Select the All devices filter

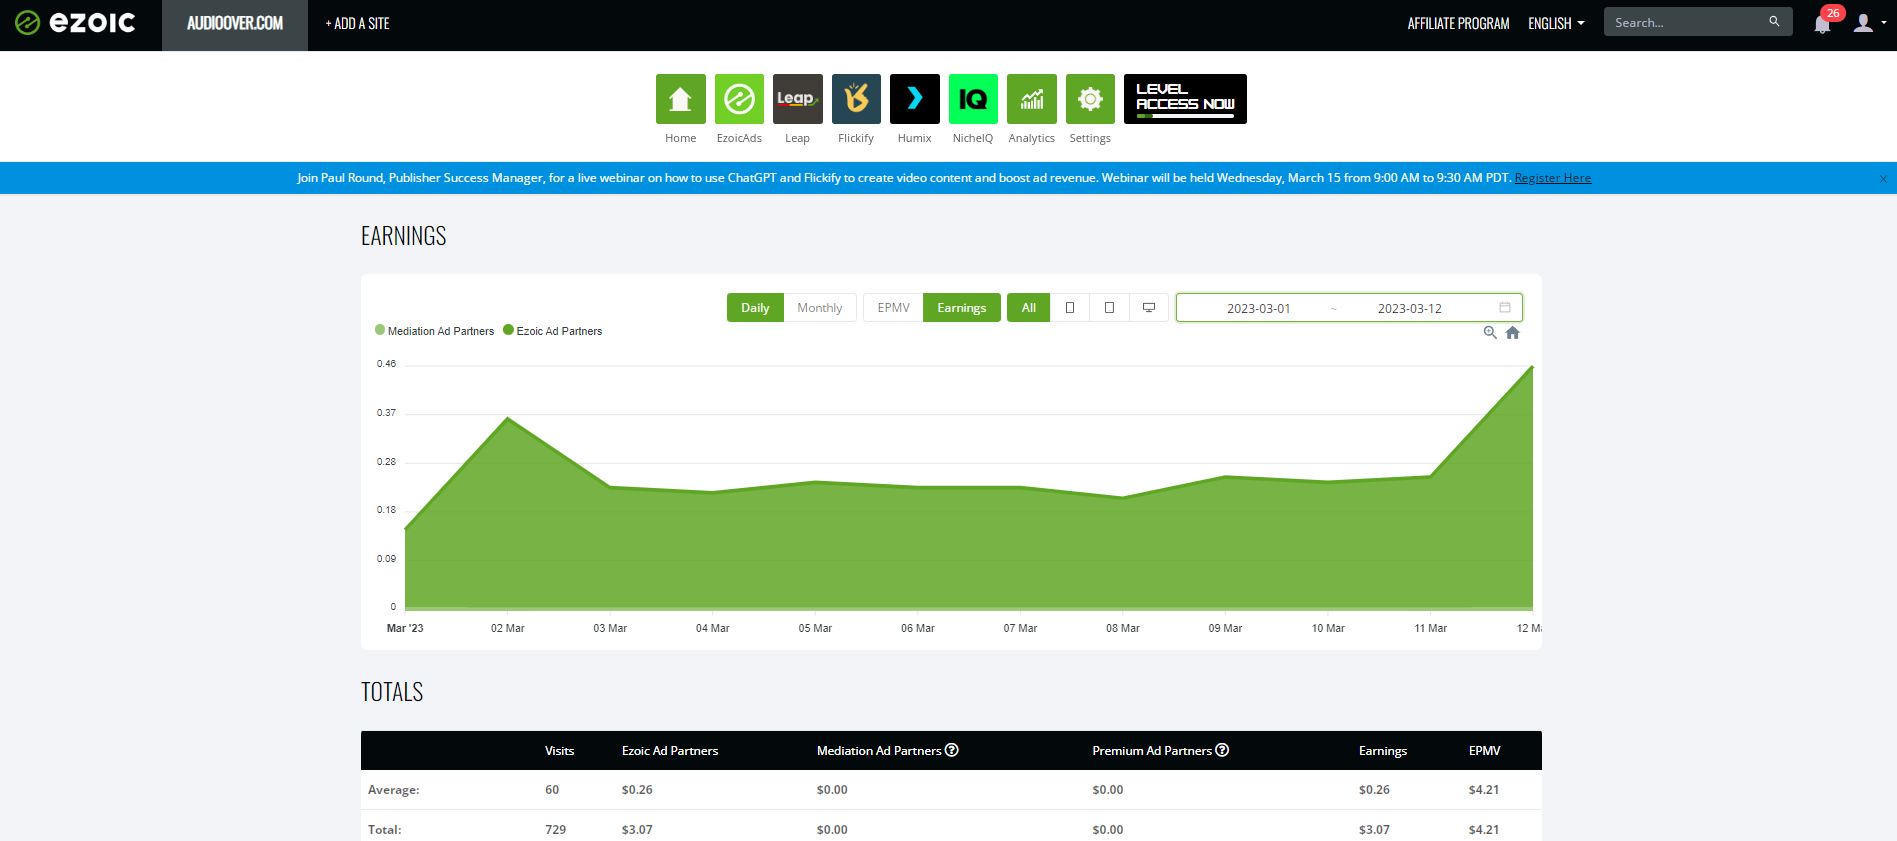tap(1029, 307)
